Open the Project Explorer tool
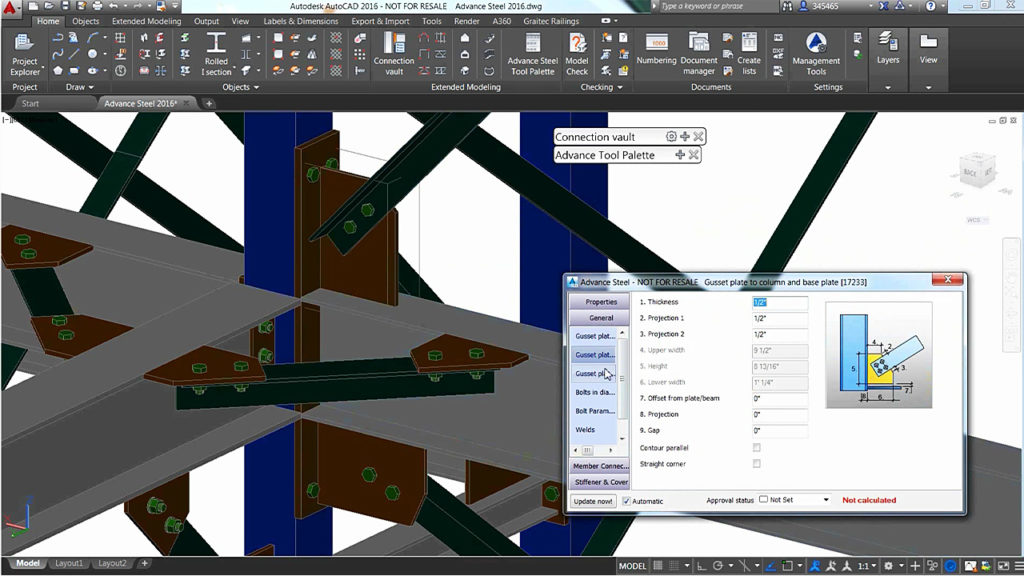 click(24, 55)
